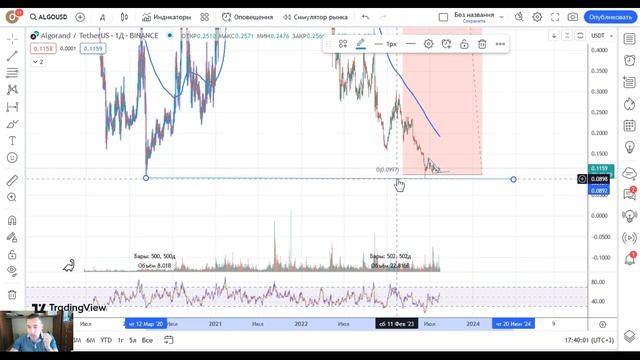Toggle the layout setup square box

[443, 17]
